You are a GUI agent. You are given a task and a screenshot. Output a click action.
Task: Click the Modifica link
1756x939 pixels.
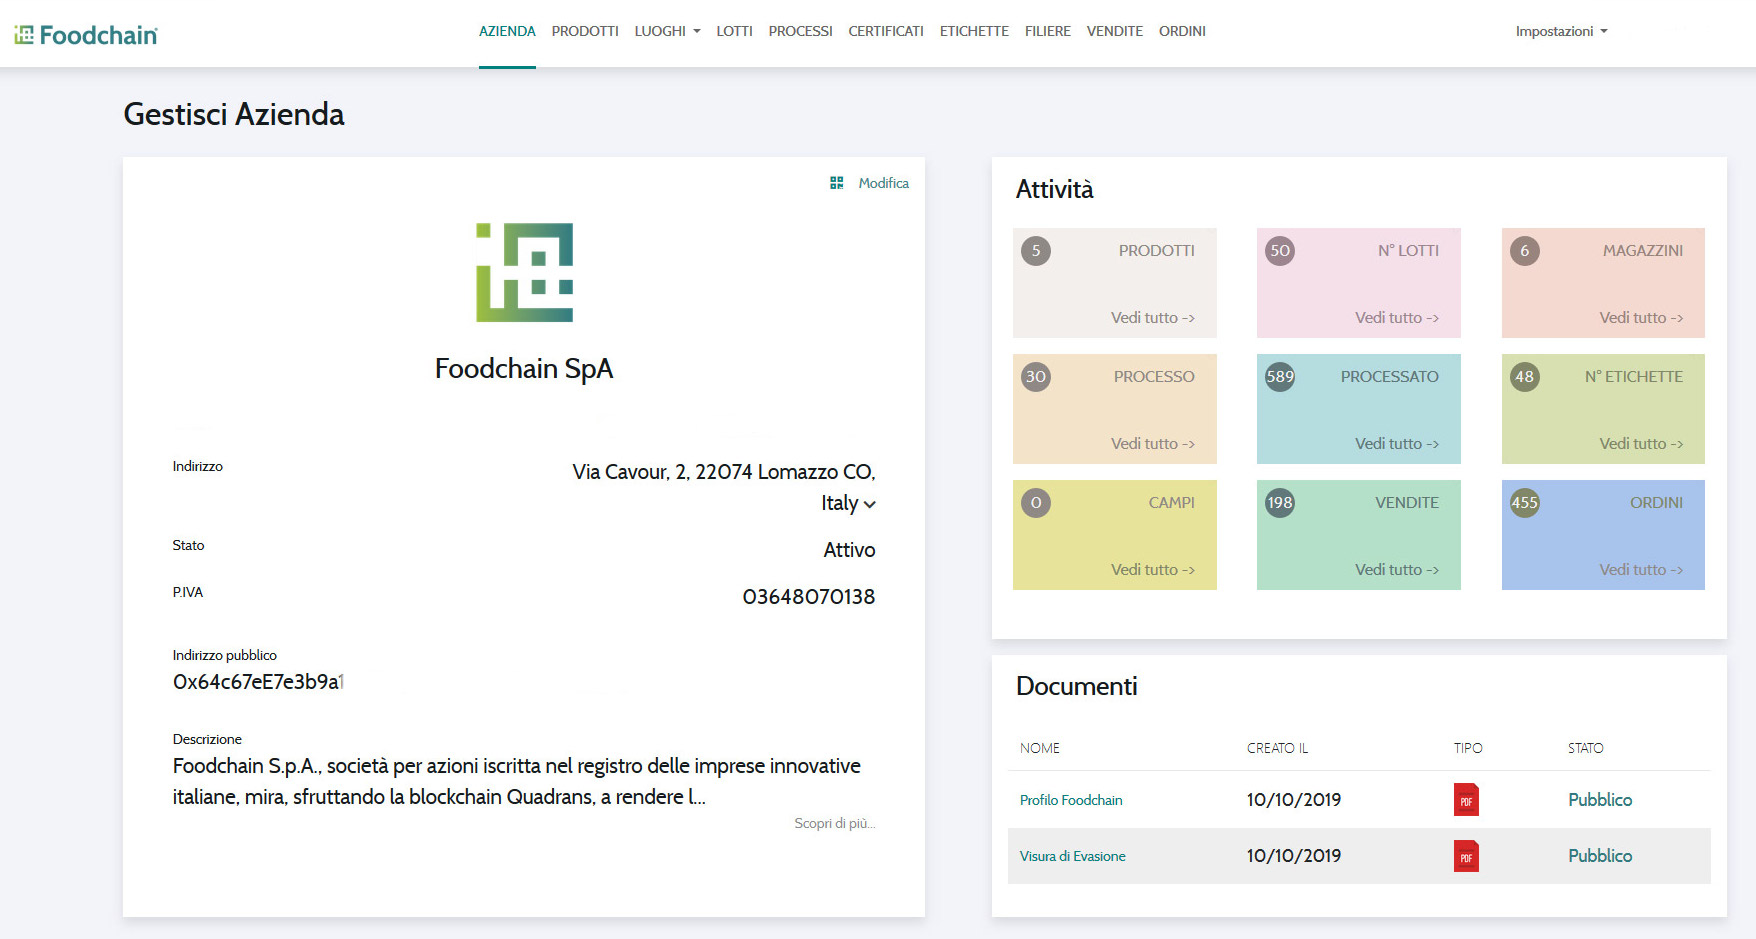pyautogui.click(x=883, y=183)
